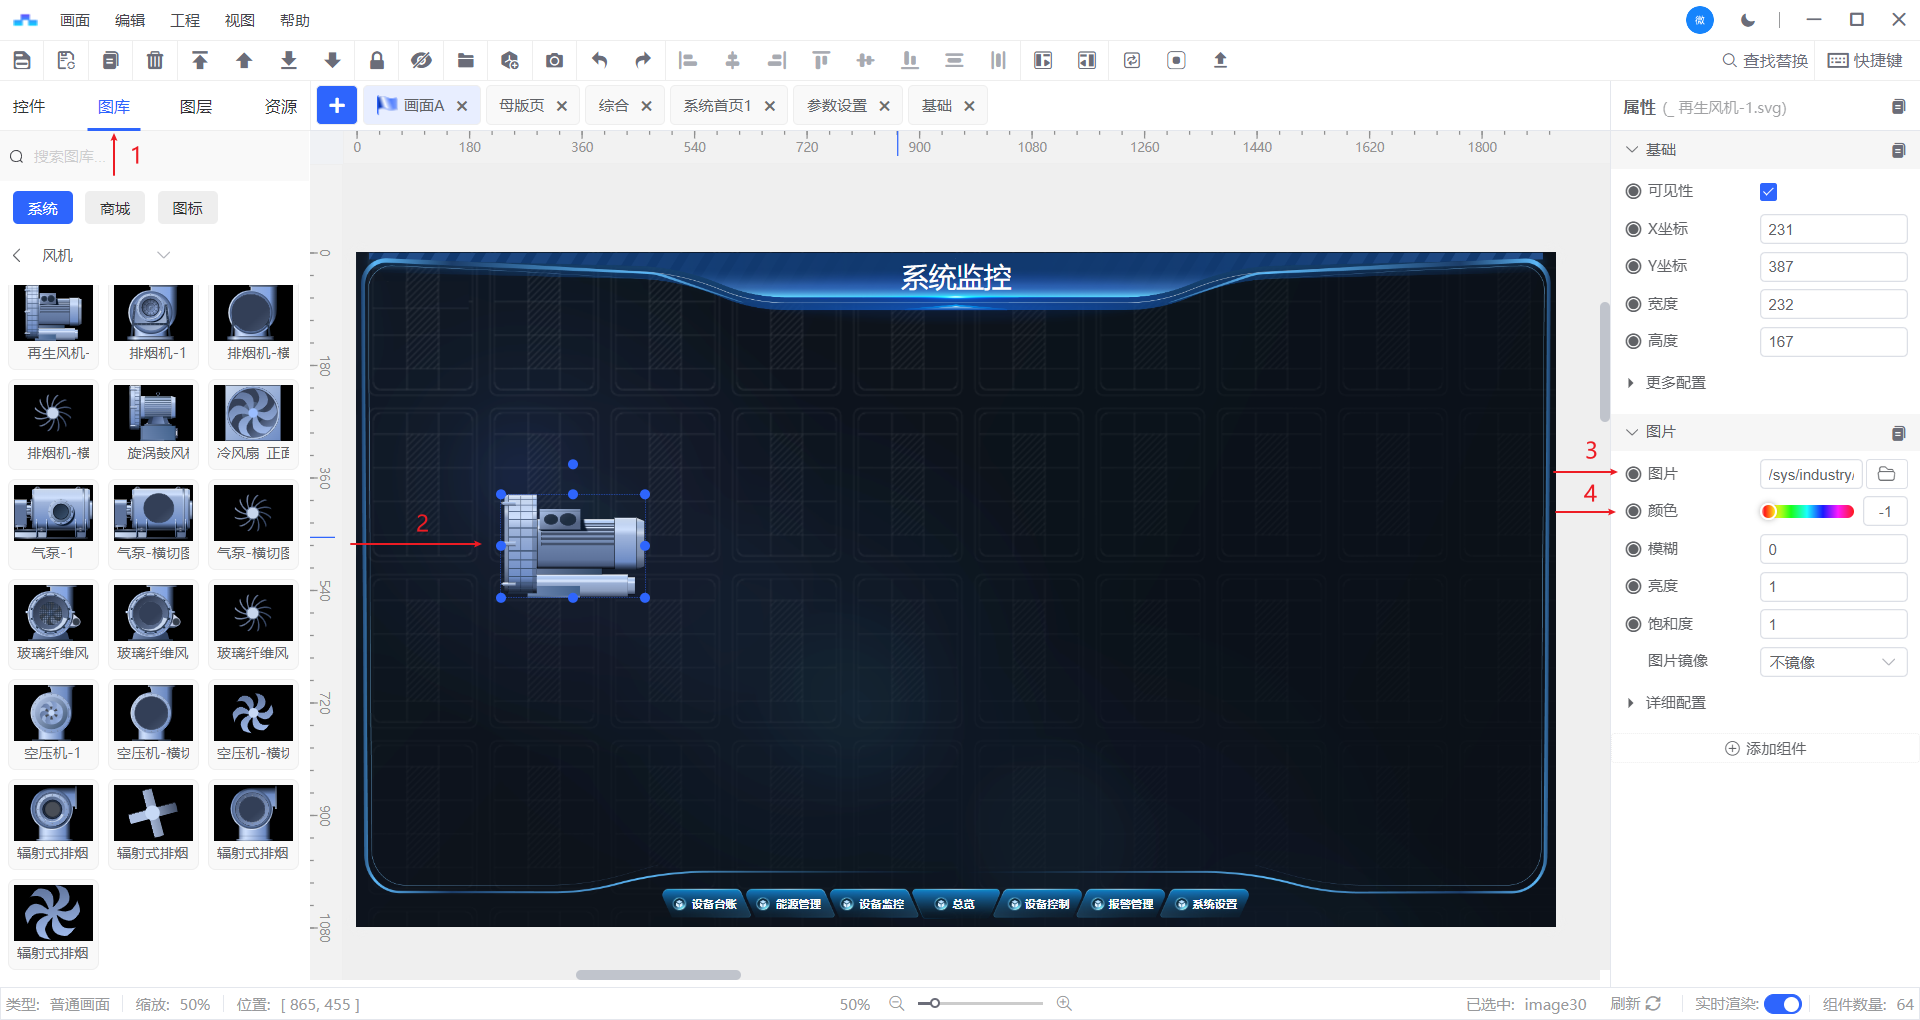The image size is (1920, 1020).
Task: Click the camera screenshot icon
Action: 554,61
